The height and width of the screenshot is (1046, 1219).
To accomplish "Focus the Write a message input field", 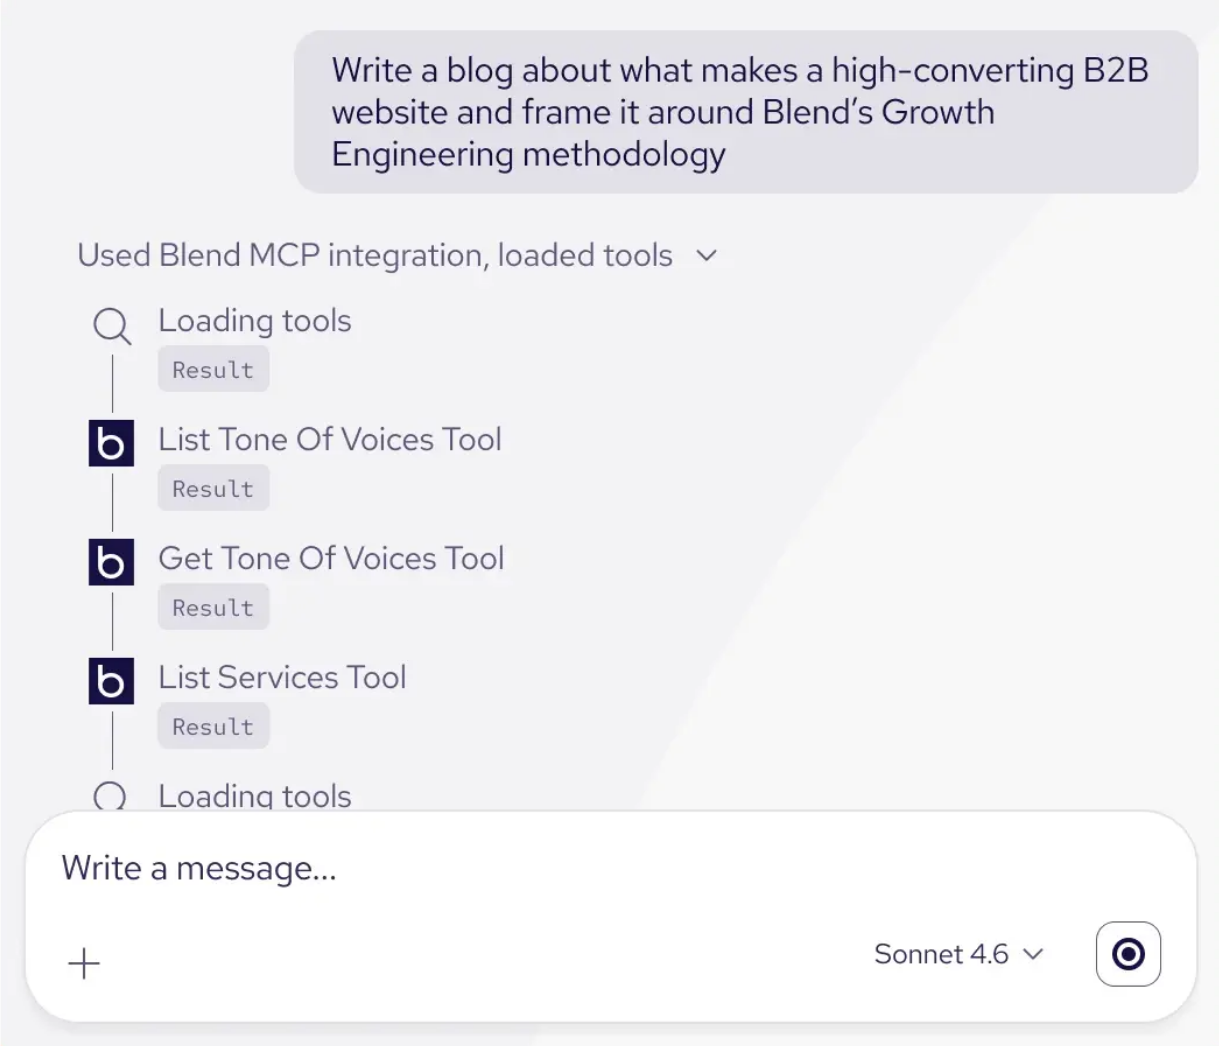I will tap(610, 869).
